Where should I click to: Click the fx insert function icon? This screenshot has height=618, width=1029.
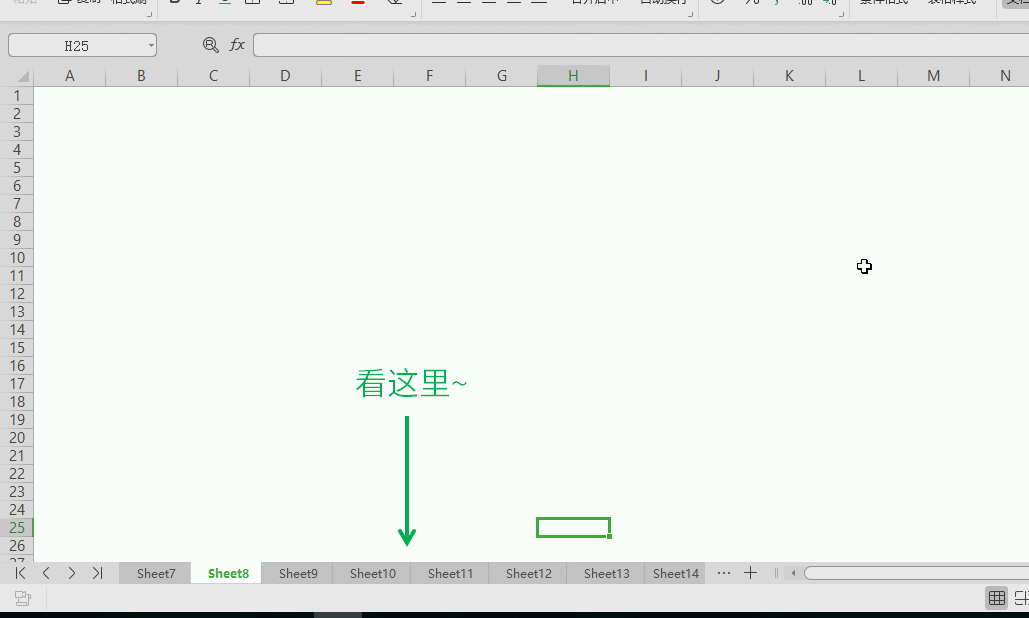(x=236, y=45)
